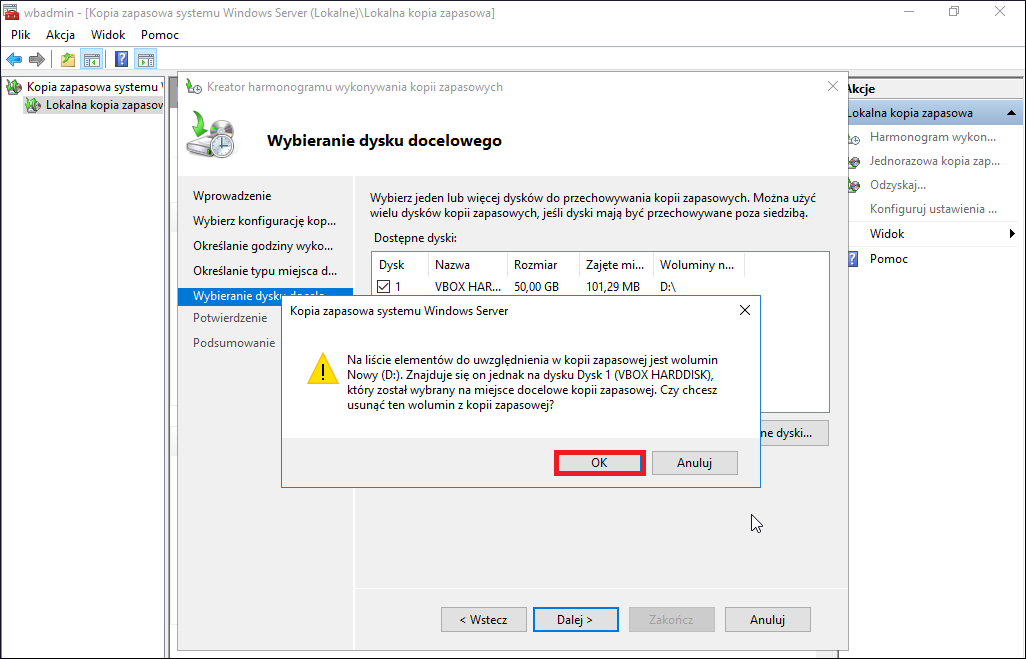Image resolution: width=1026 pixels, height=659 pixels.
Task: Toggle the show/hide console tree icon
Action: coord(92,60)
